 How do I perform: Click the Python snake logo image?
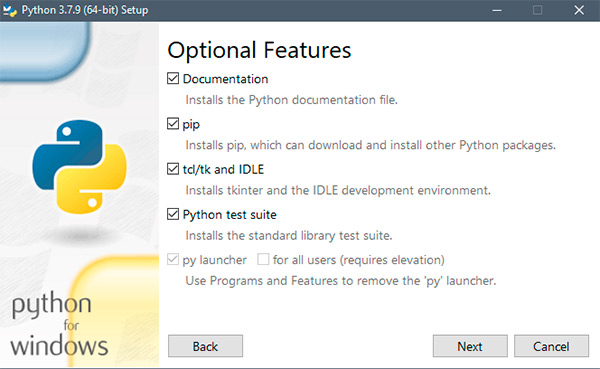80,167
